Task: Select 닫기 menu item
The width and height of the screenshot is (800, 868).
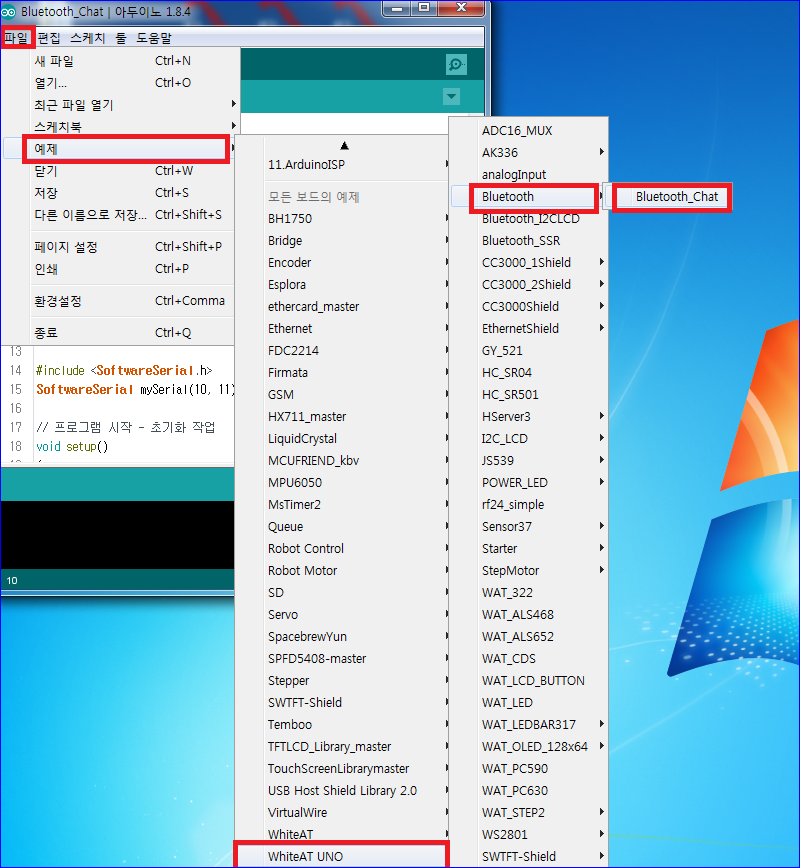Action: tap(120, 171)
